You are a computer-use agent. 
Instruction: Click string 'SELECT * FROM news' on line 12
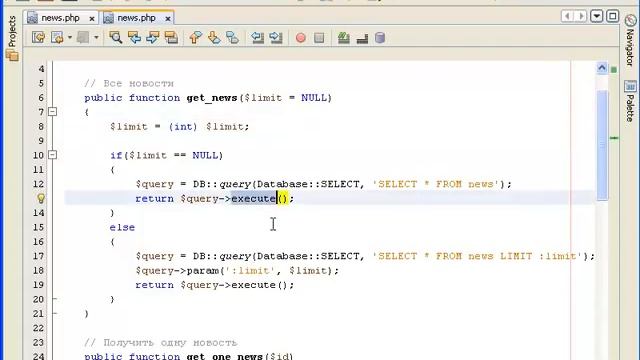click(436, 184)
